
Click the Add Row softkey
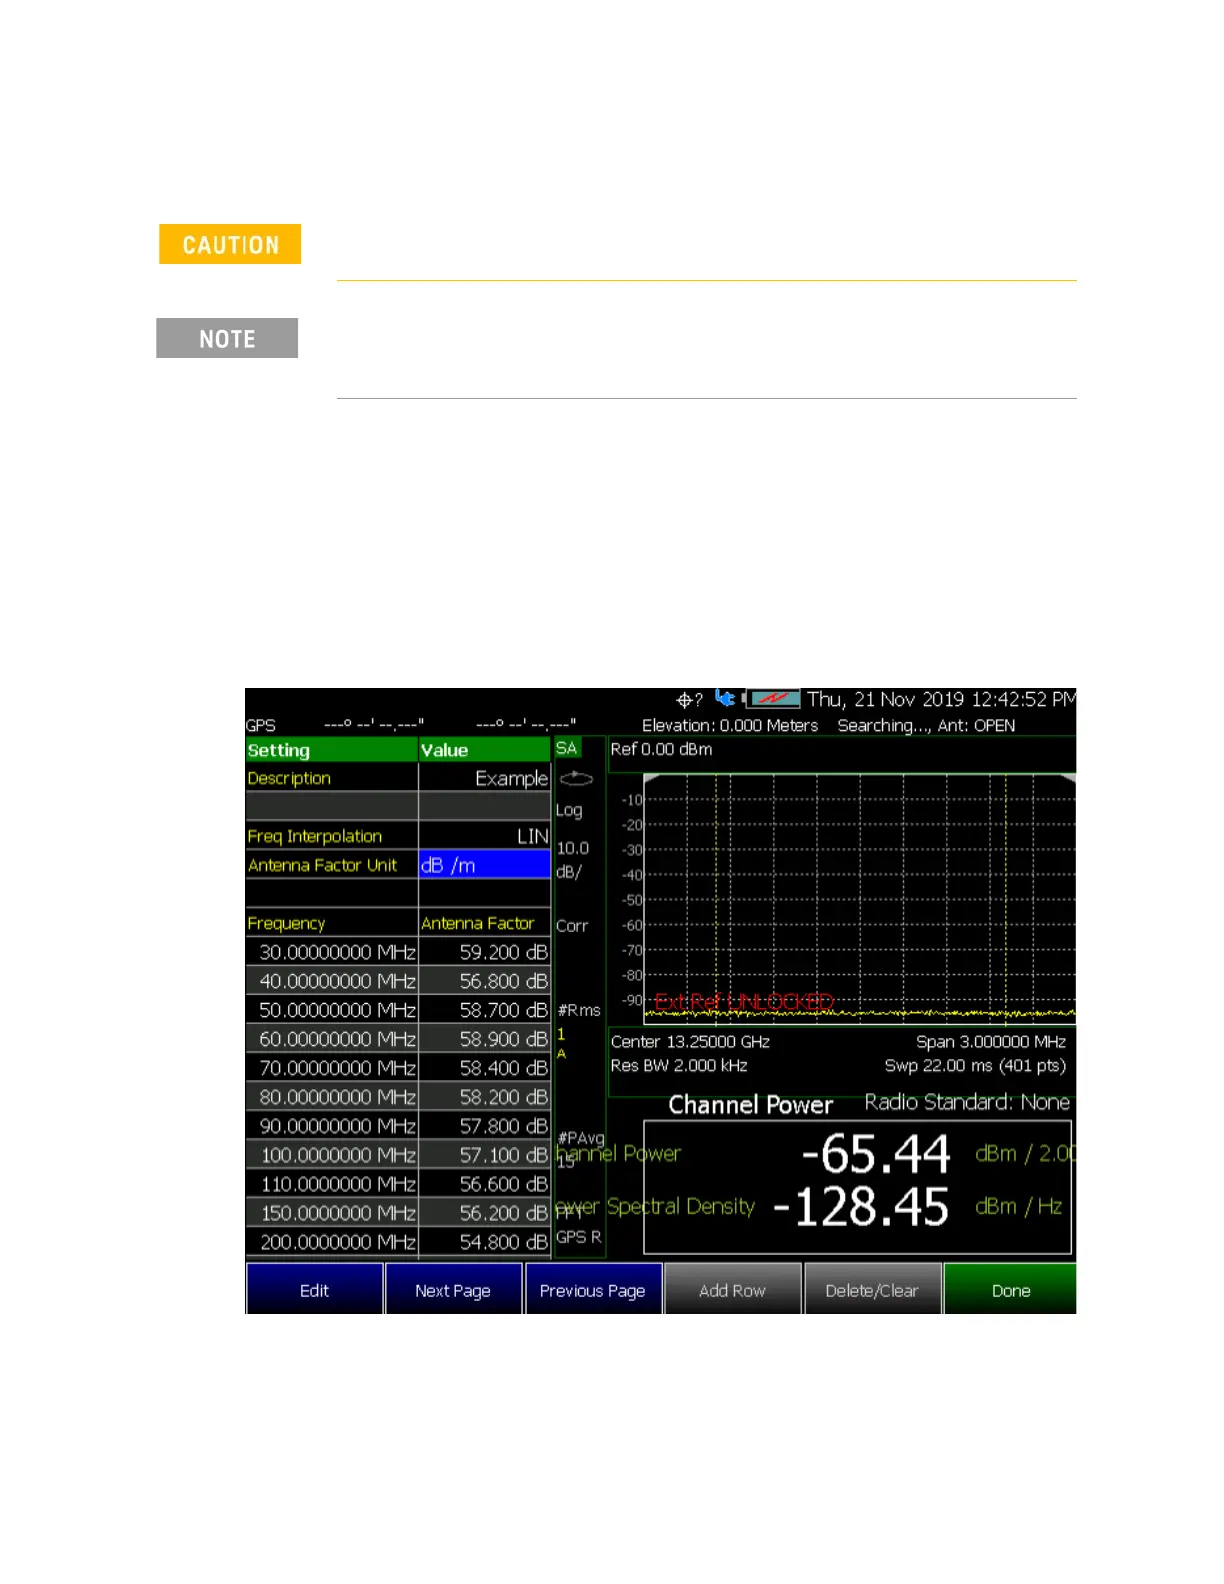click(732, 1290)
